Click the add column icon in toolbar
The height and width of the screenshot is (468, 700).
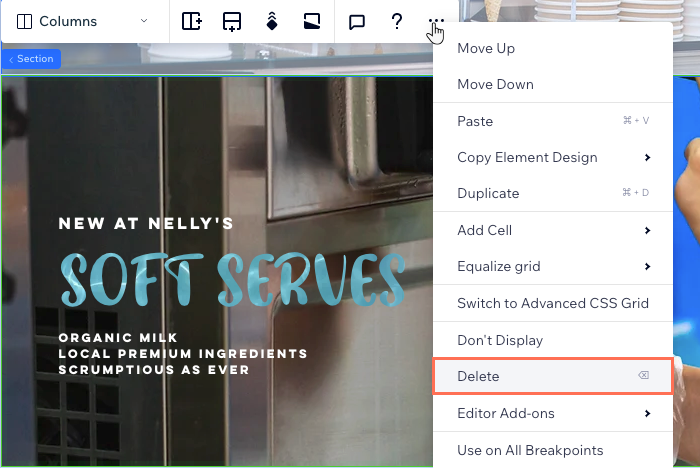tap(192, 21)
